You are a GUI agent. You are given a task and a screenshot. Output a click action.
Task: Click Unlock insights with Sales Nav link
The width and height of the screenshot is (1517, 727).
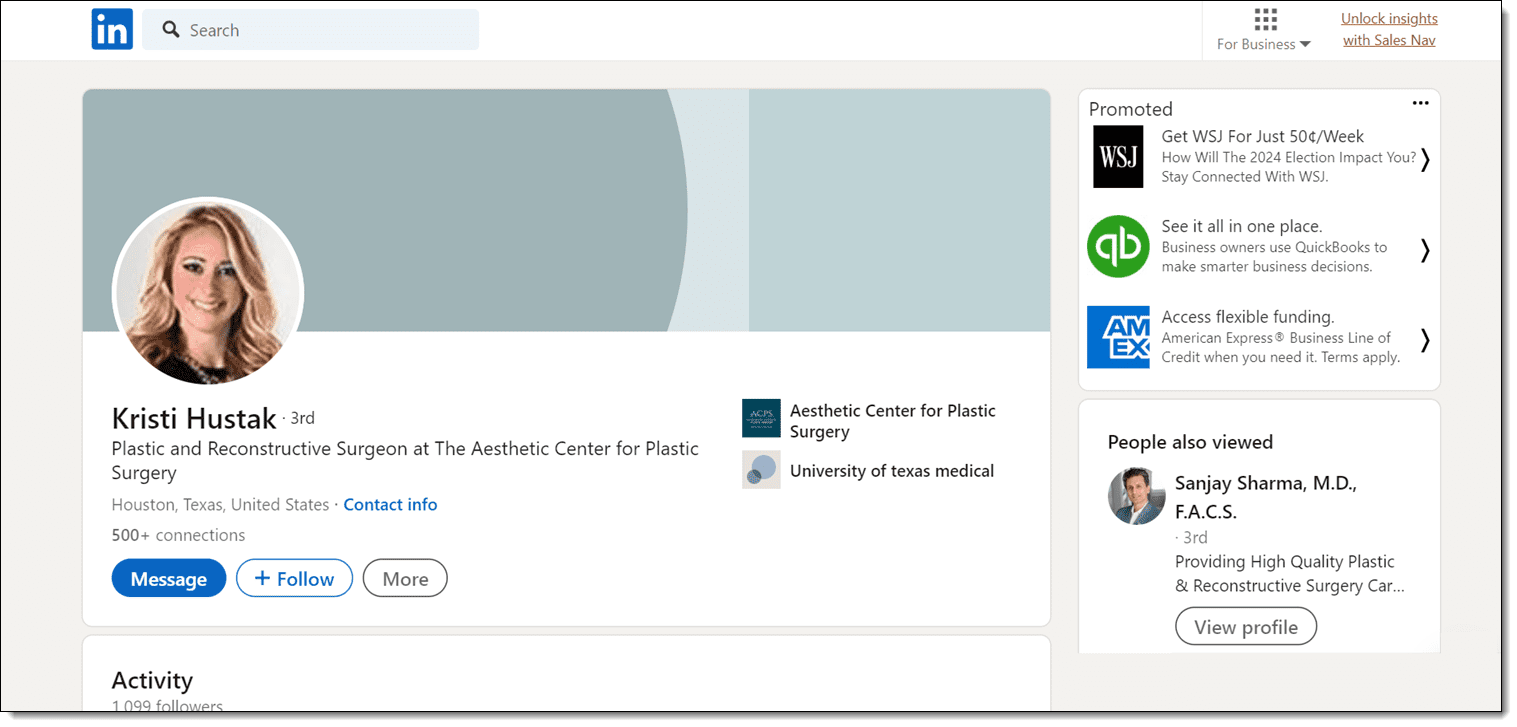[x=1389, y=30]
